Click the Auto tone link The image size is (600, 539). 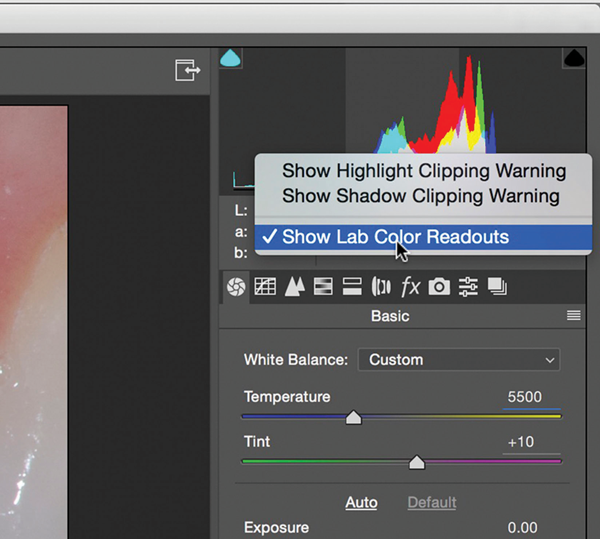click(361, 502)
